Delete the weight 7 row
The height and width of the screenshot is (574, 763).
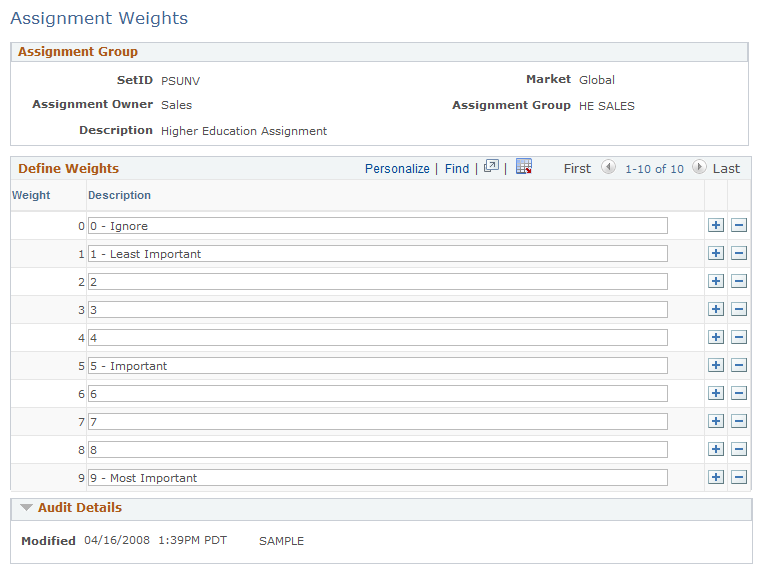pyautogui.click(x=739, y=421)
